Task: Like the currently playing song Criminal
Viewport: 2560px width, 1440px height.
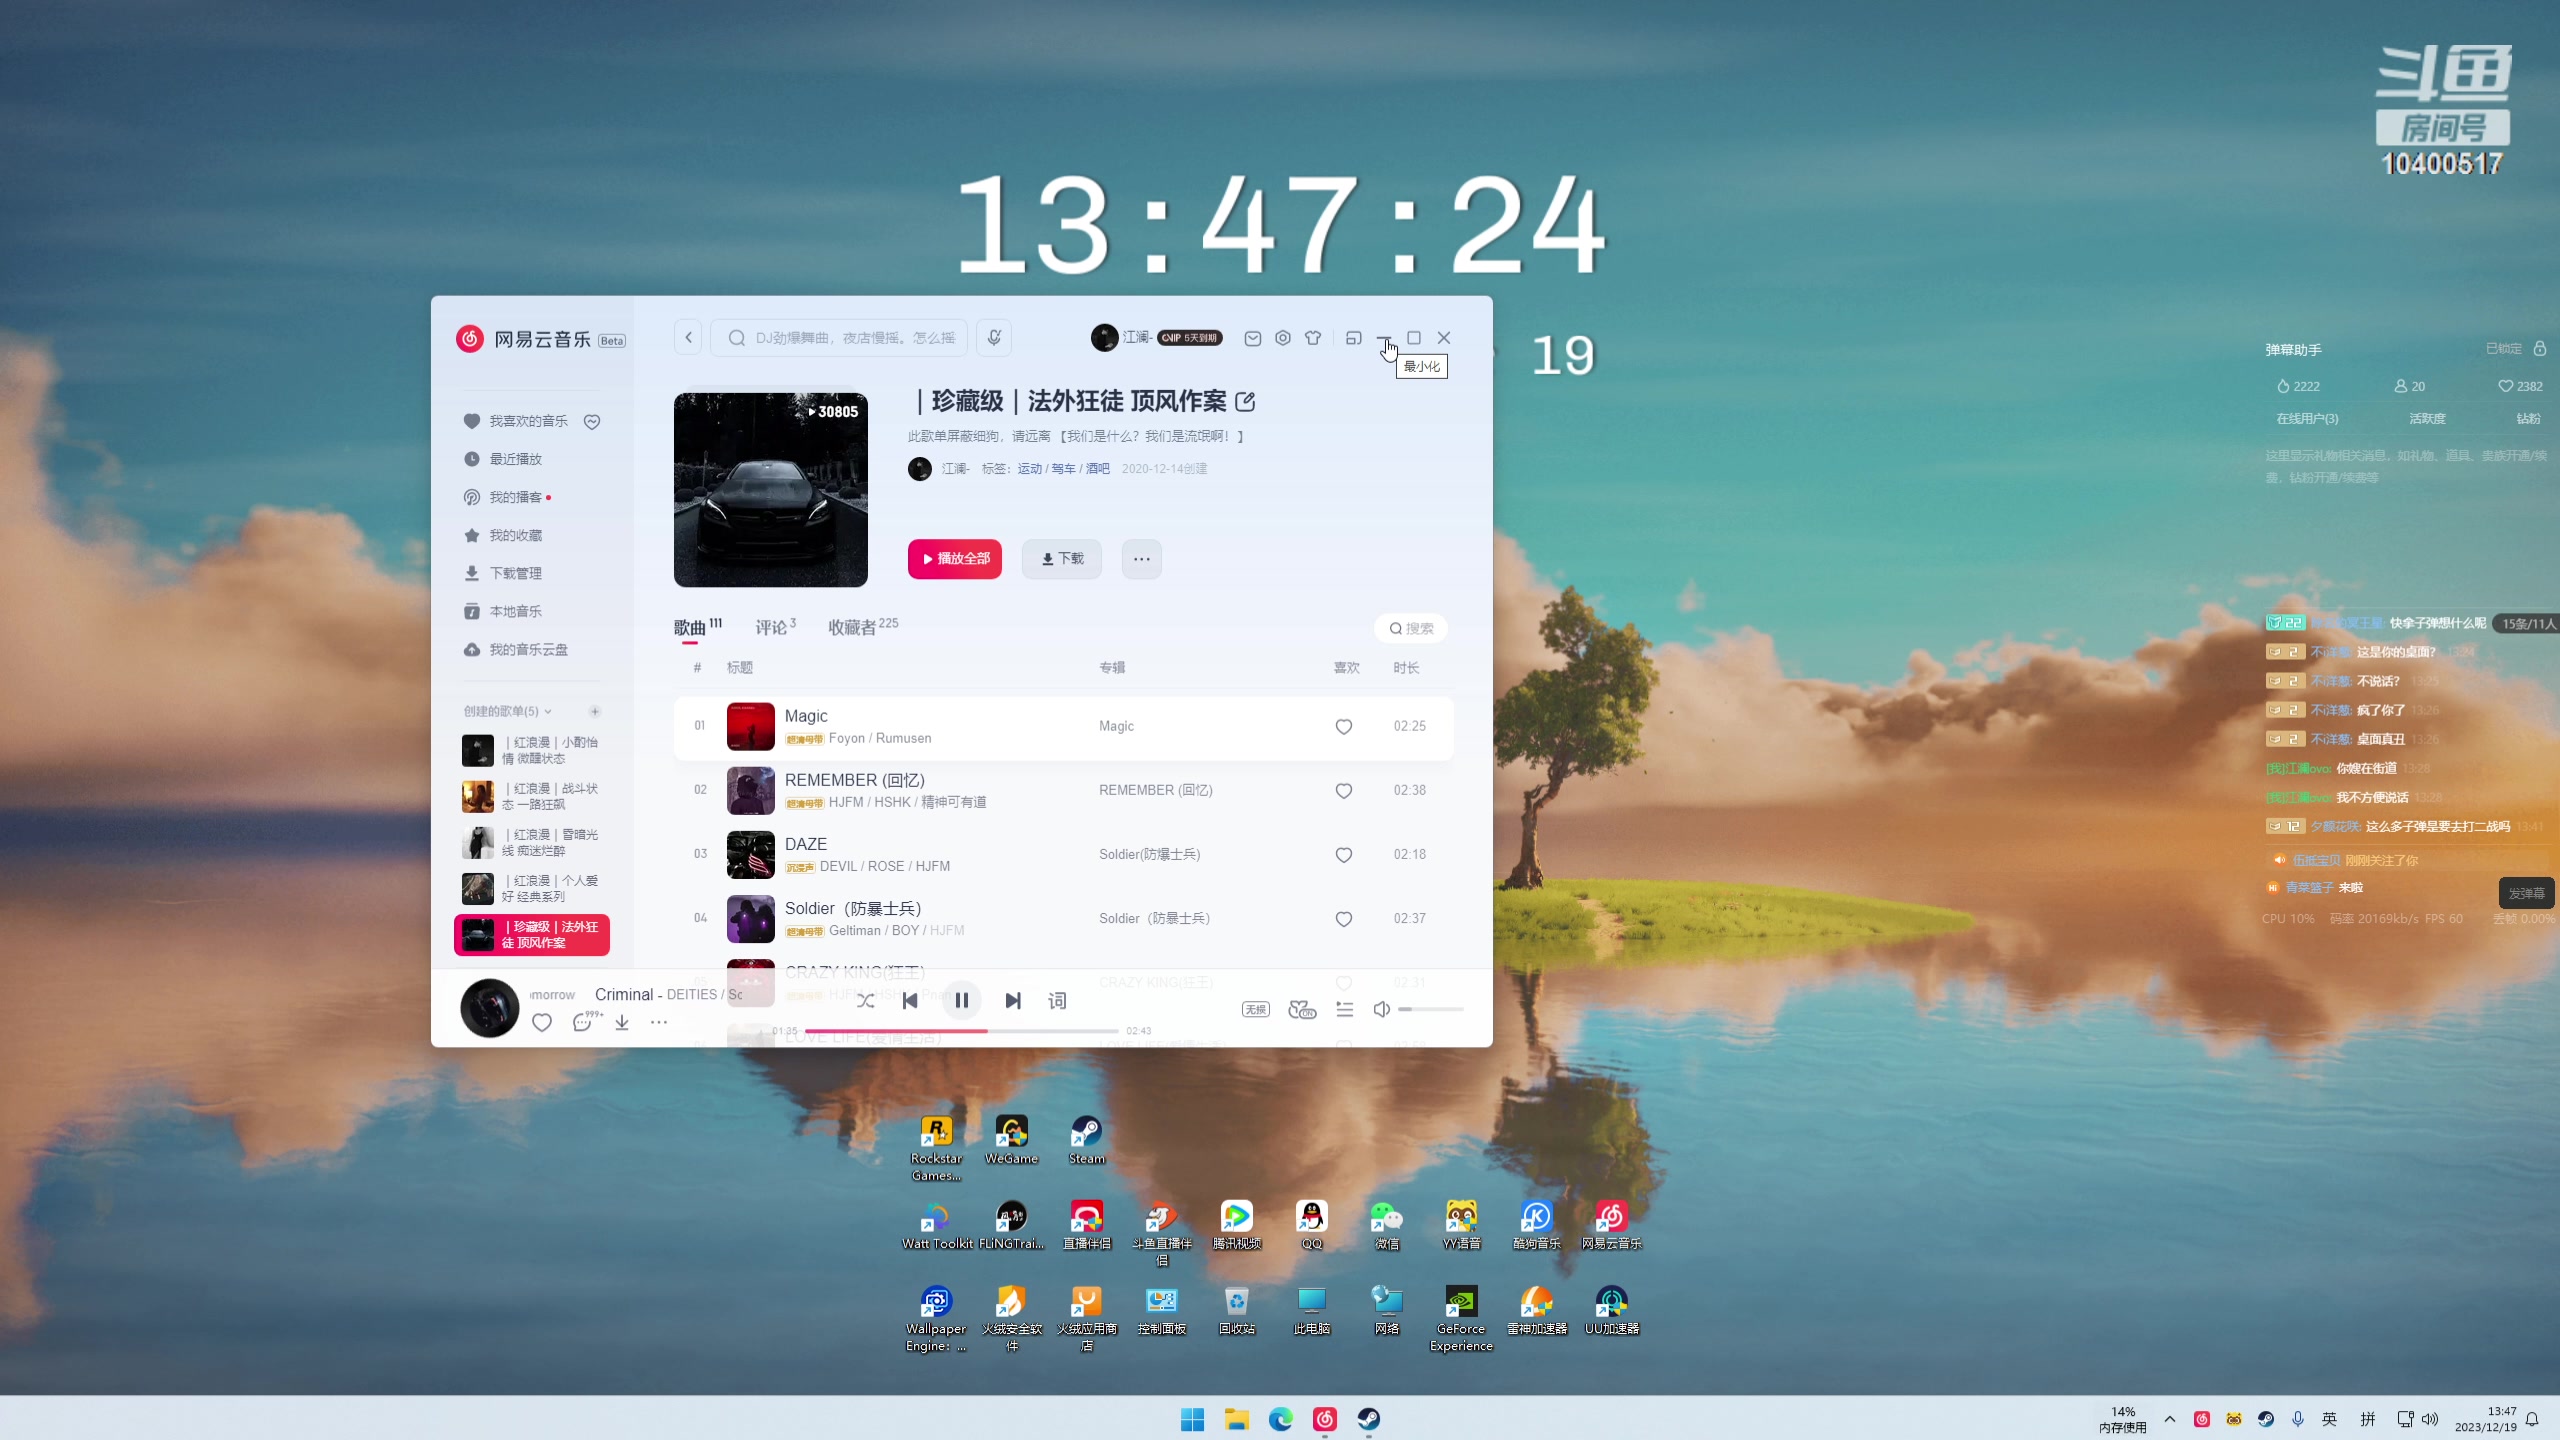Action: (542, 1022)
